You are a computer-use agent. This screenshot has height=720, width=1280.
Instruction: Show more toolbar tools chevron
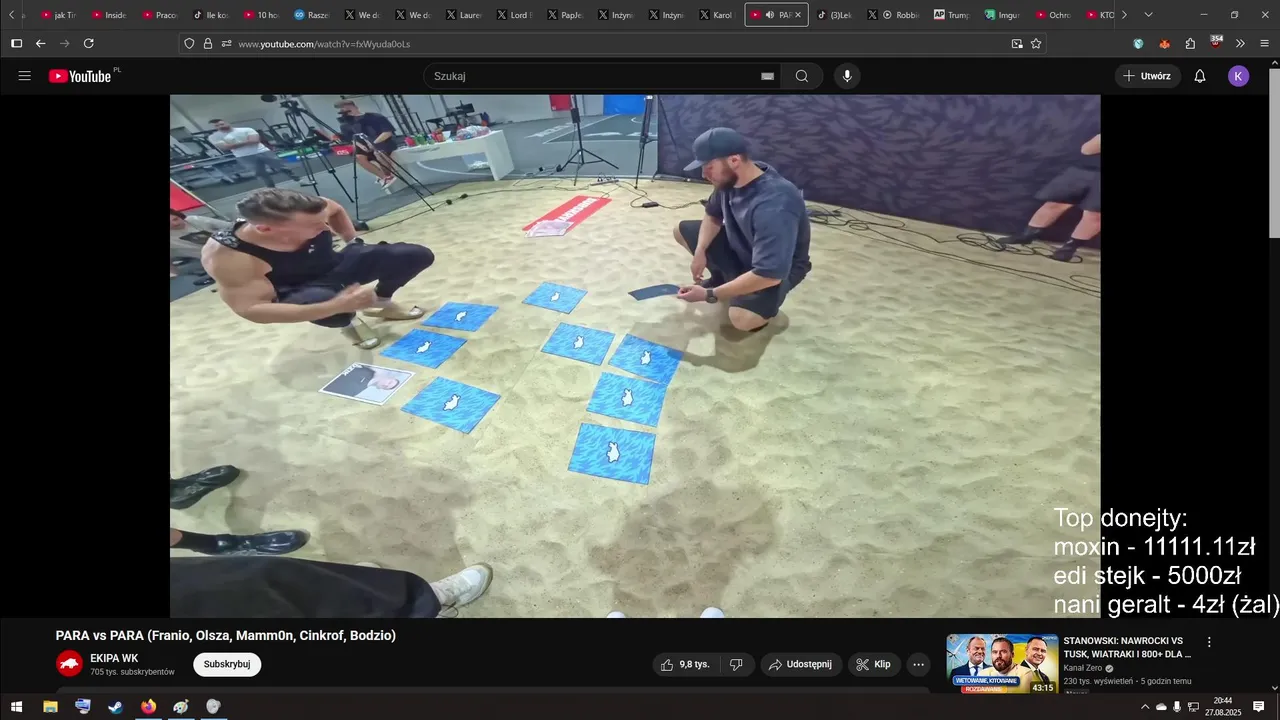click(1240, 43)
